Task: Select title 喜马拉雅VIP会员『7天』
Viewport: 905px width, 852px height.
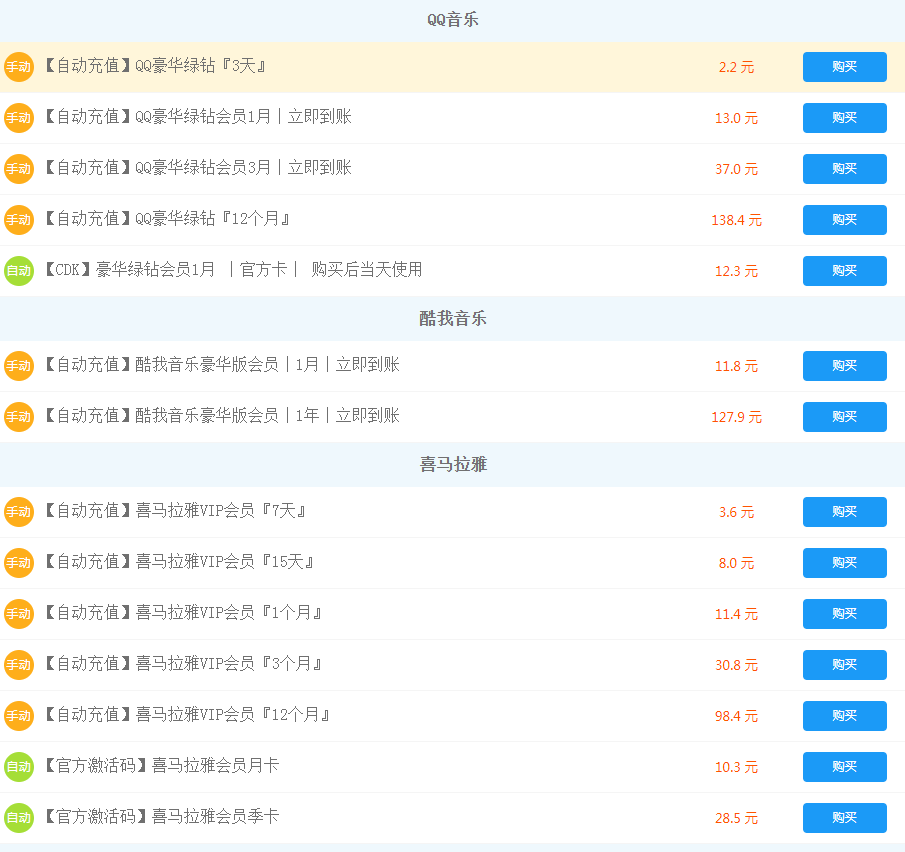Action: click(x=175, y=511)
